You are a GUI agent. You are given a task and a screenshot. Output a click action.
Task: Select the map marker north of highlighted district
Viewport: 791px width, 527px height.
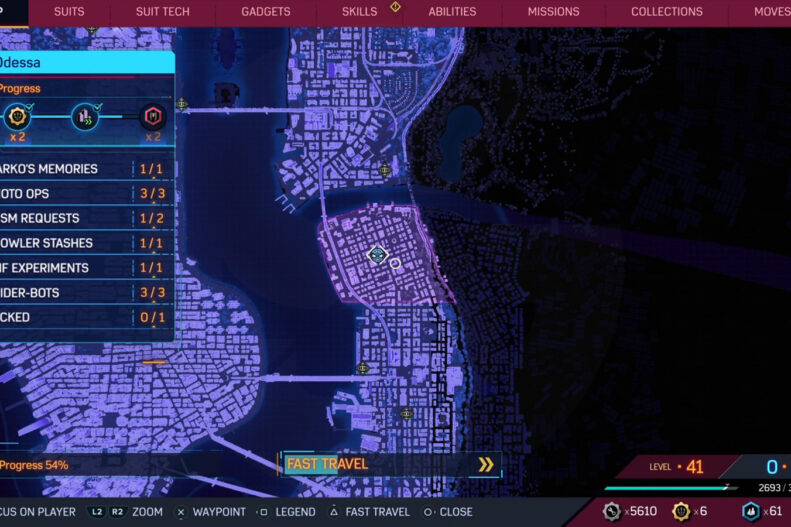click(385, 170)
